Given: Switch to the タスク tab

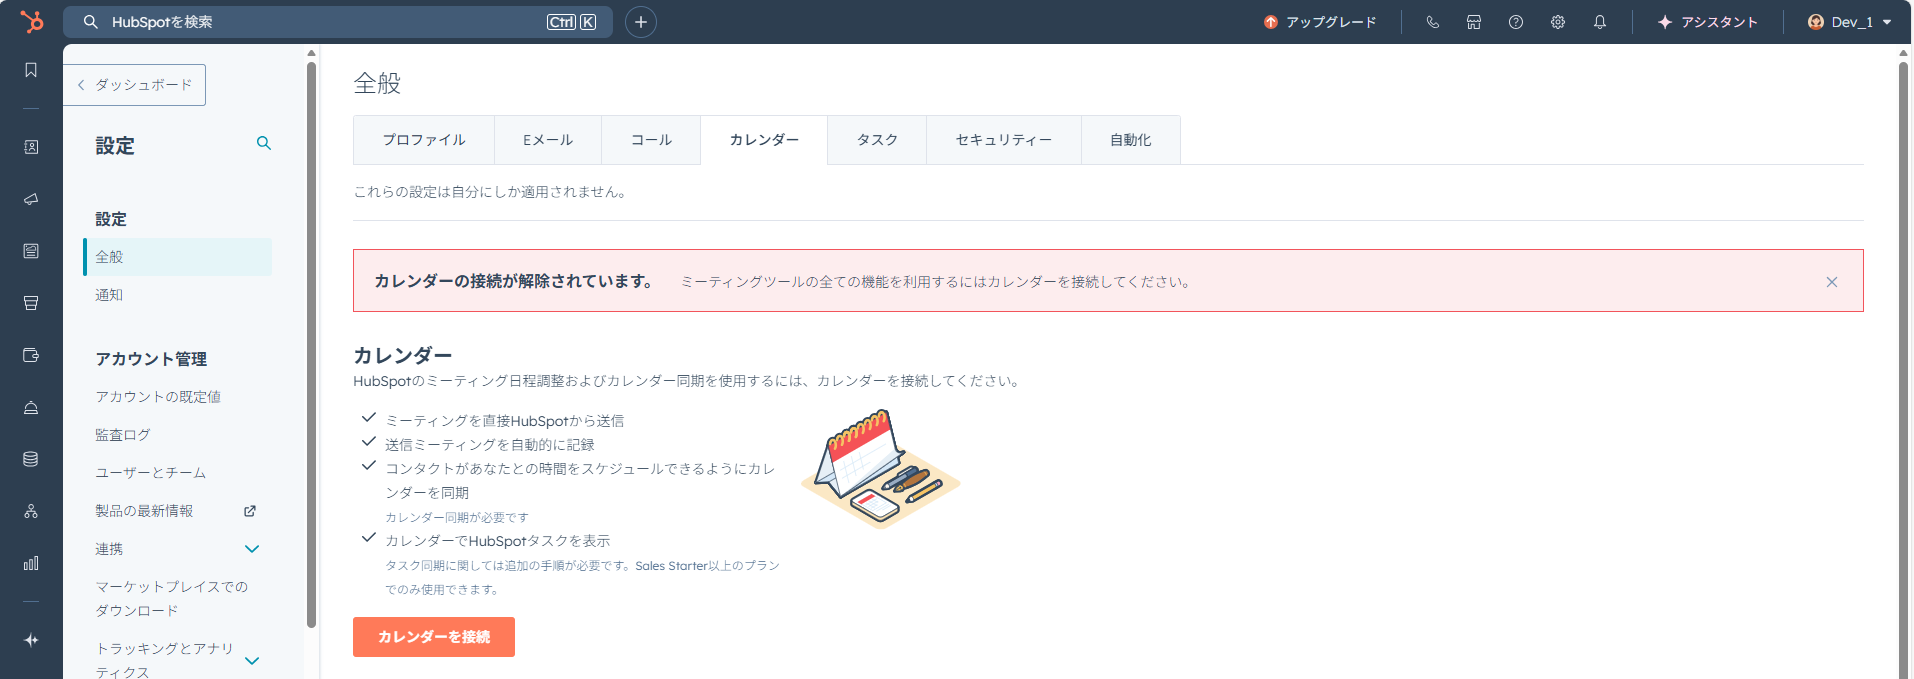Looking at the screenshot, I should click(x=877, y=140).
